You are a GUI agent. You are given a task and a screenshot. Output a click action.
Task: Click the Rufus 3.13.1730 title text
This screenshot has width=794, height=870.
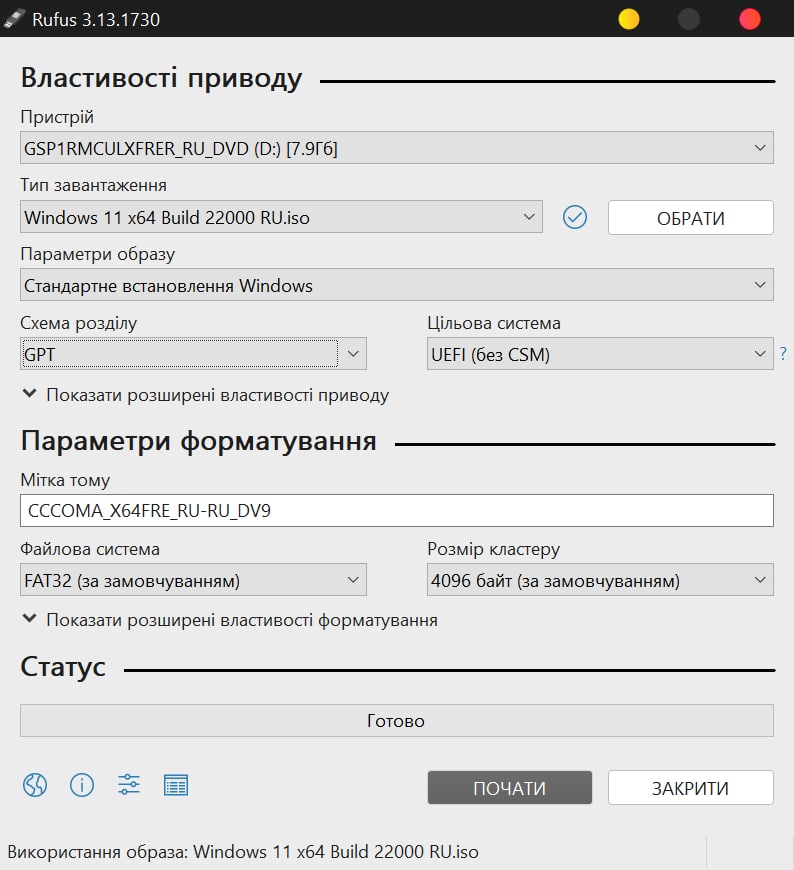[96, 19]
